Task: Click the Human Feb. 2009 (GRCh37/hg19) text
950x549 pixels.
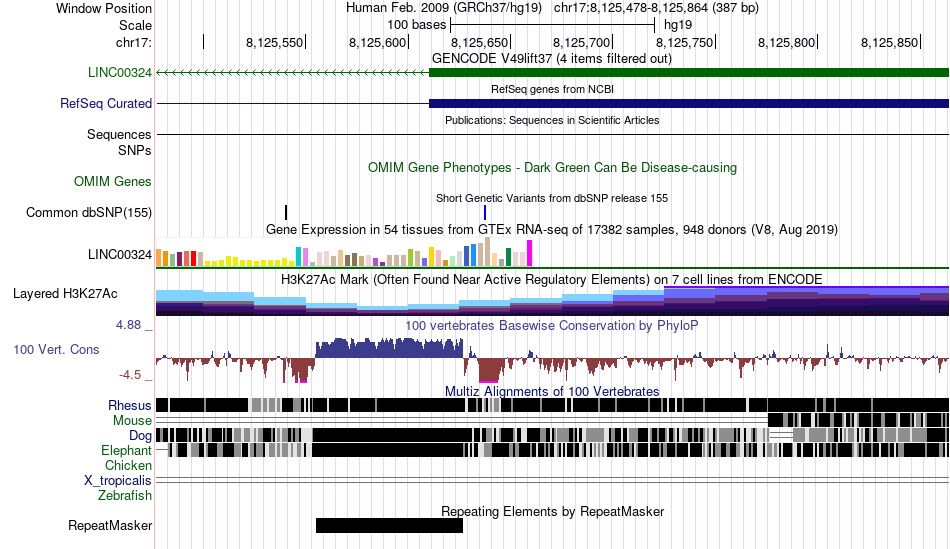Action: (443, 8)
